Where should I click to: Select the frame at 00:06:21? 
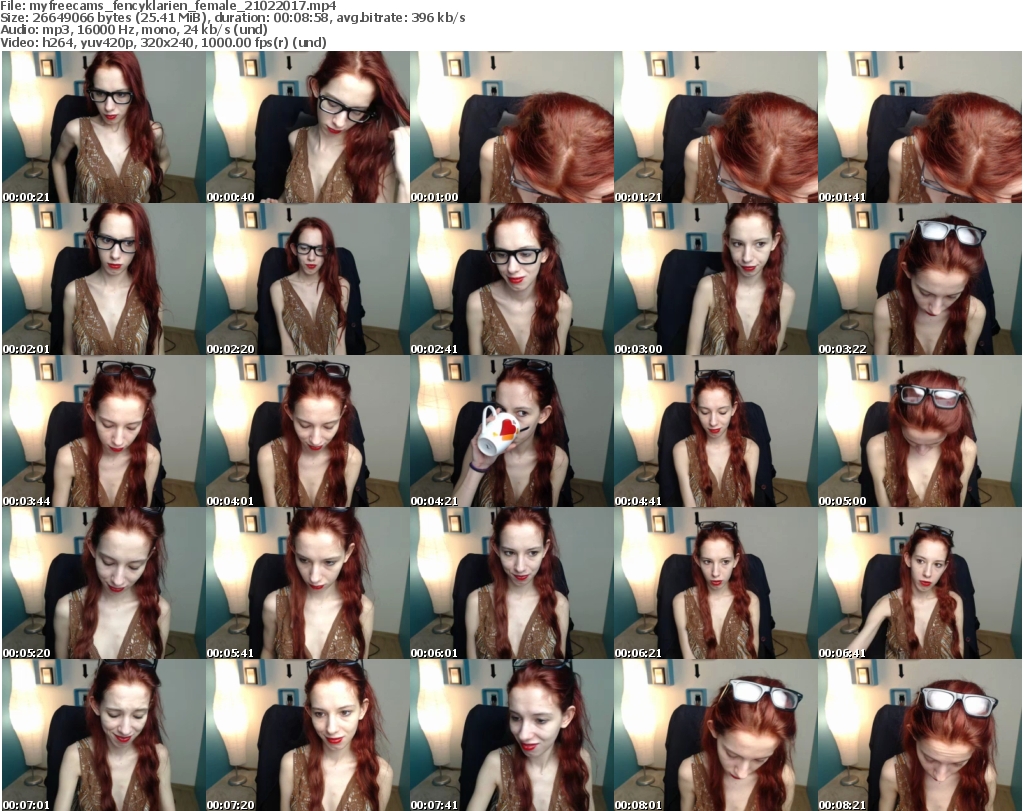(716, 584)
